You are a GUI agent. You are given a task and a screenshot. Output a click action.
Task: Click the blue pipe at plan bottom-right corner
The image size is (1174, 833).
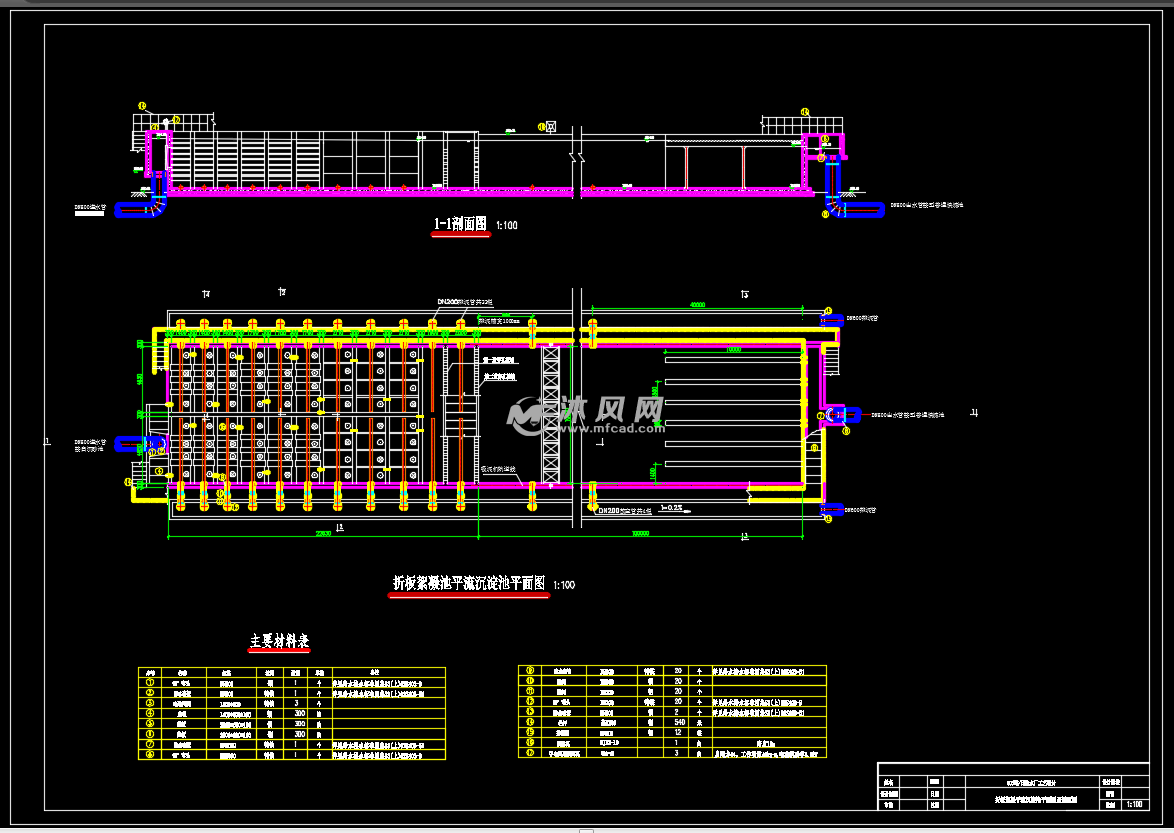coord(832,509)
